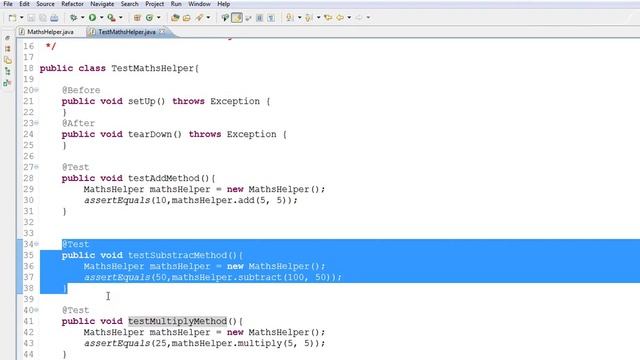The height and width of the screenshot is (360, 640).
Task: Open the second brown sidebar view icon
Action: coord(7,49)
